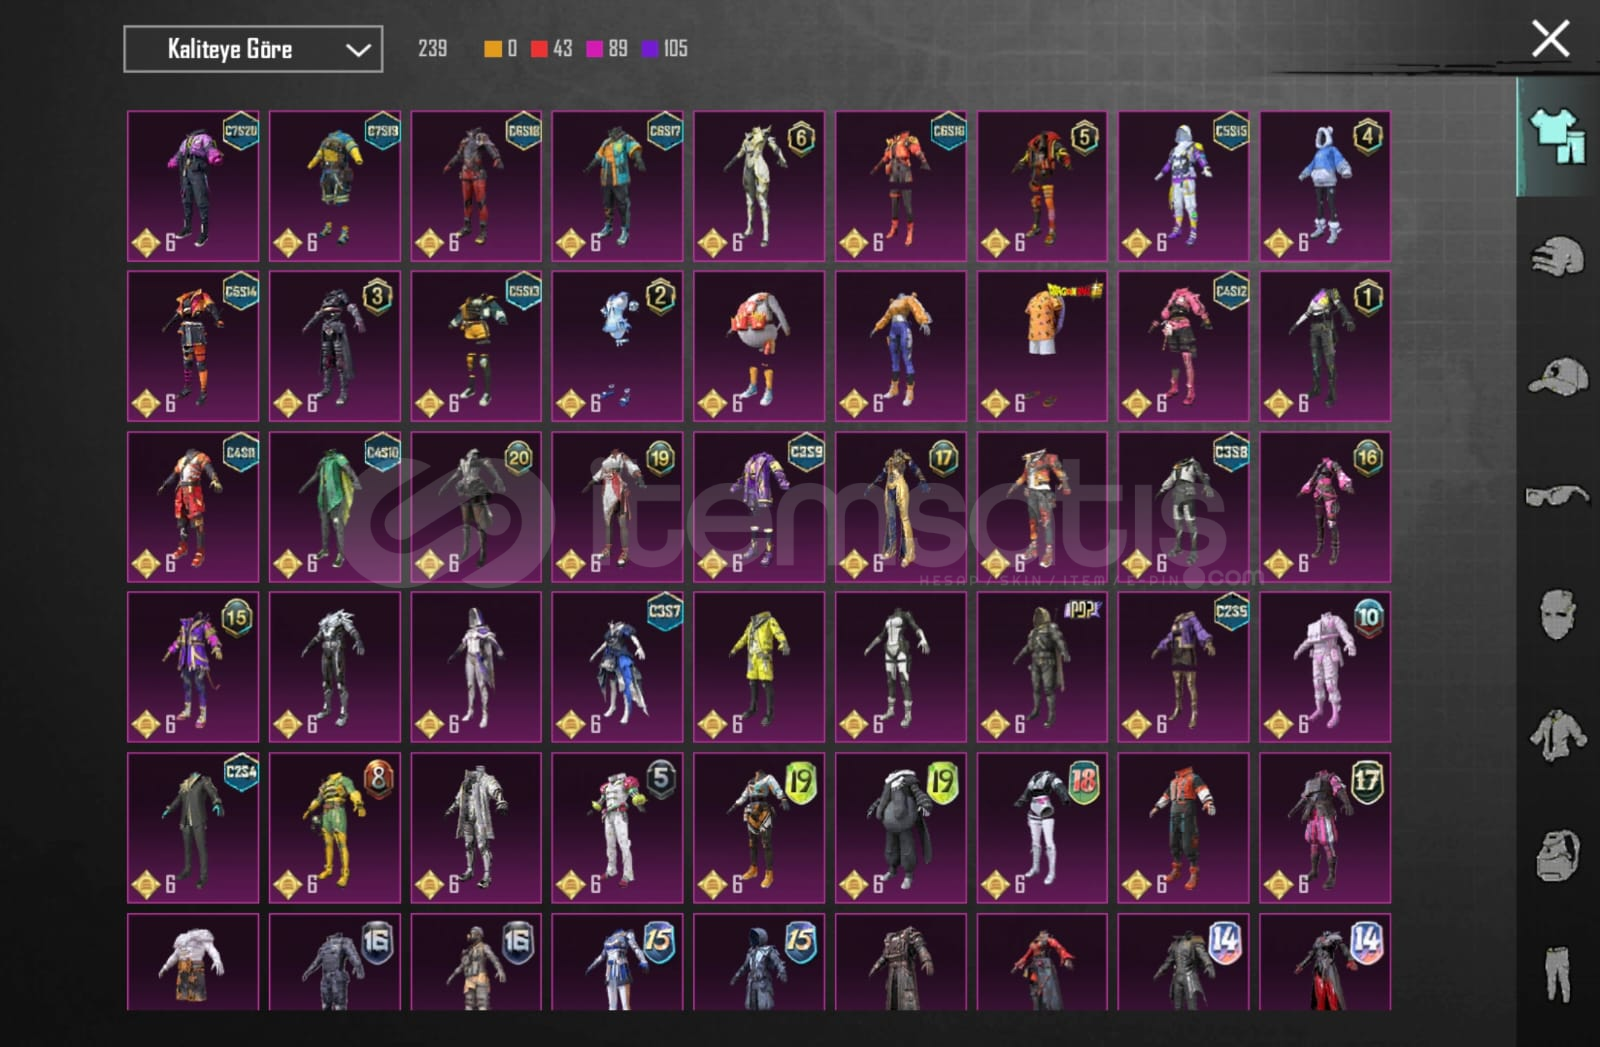The width and height of the screenshot is (1600, 1047).
Task: Click the pink quality counter showing 89
Action: coord(607,48)
